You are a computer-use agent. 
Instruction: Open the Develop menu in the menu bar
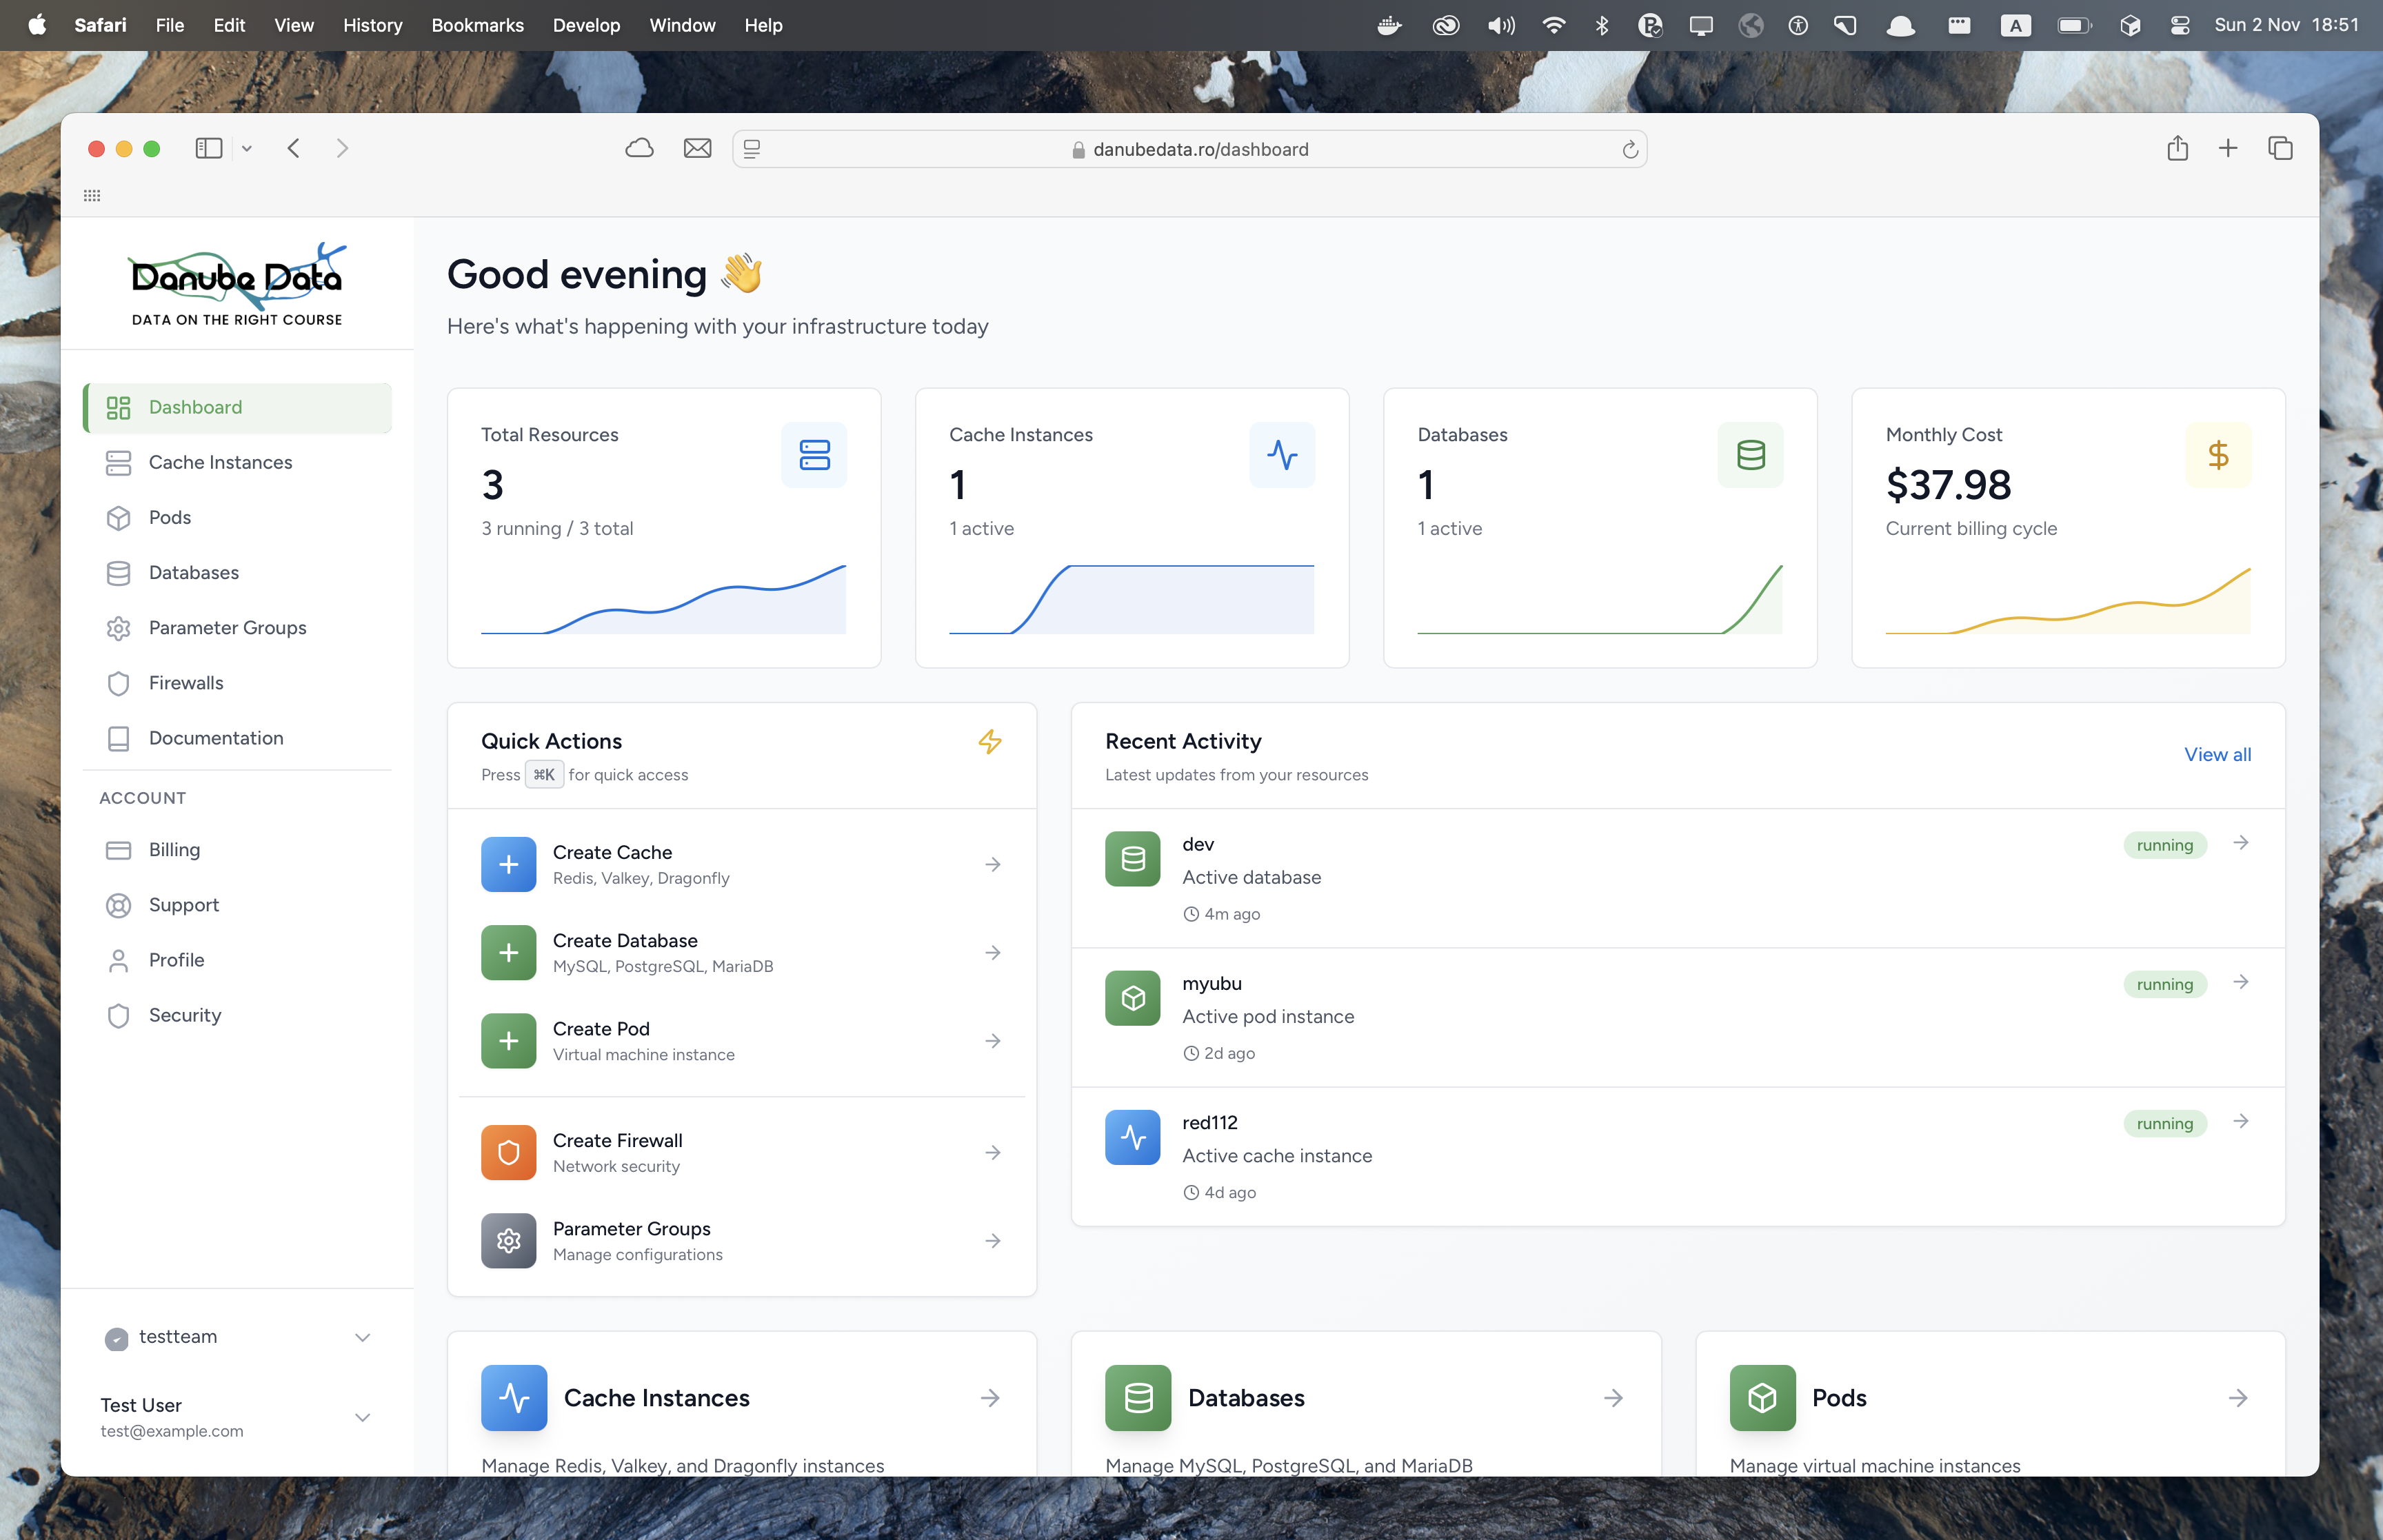tap(587, 25)
